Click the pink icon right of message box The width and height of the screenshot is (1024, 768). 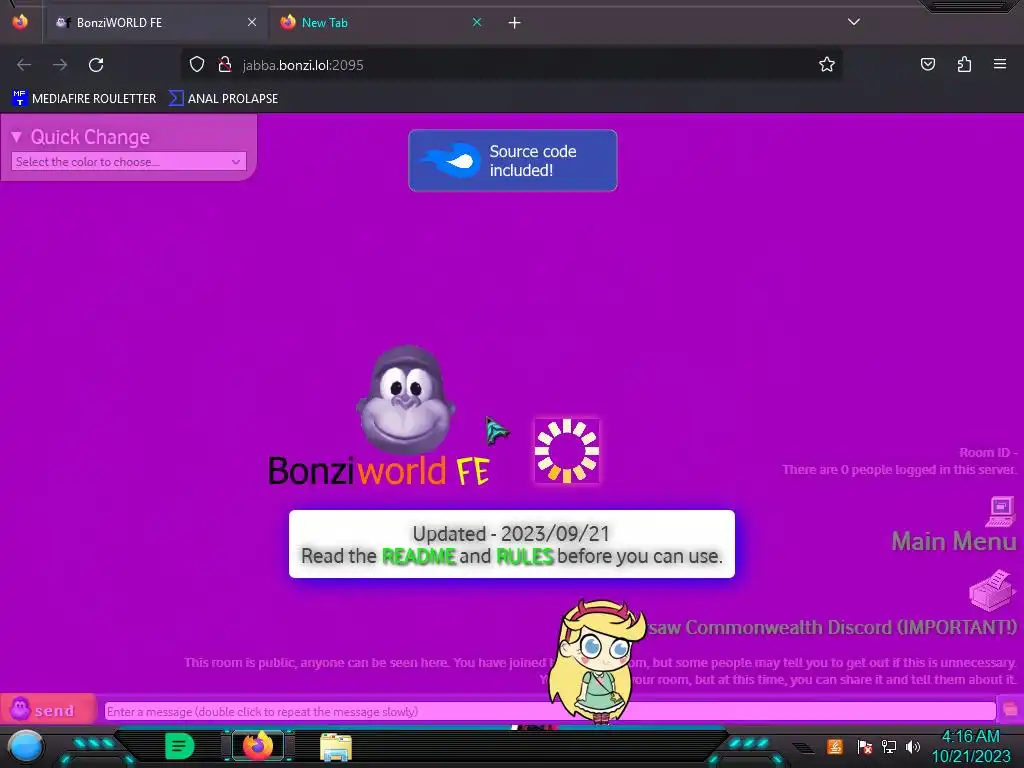click(1010, 710)
